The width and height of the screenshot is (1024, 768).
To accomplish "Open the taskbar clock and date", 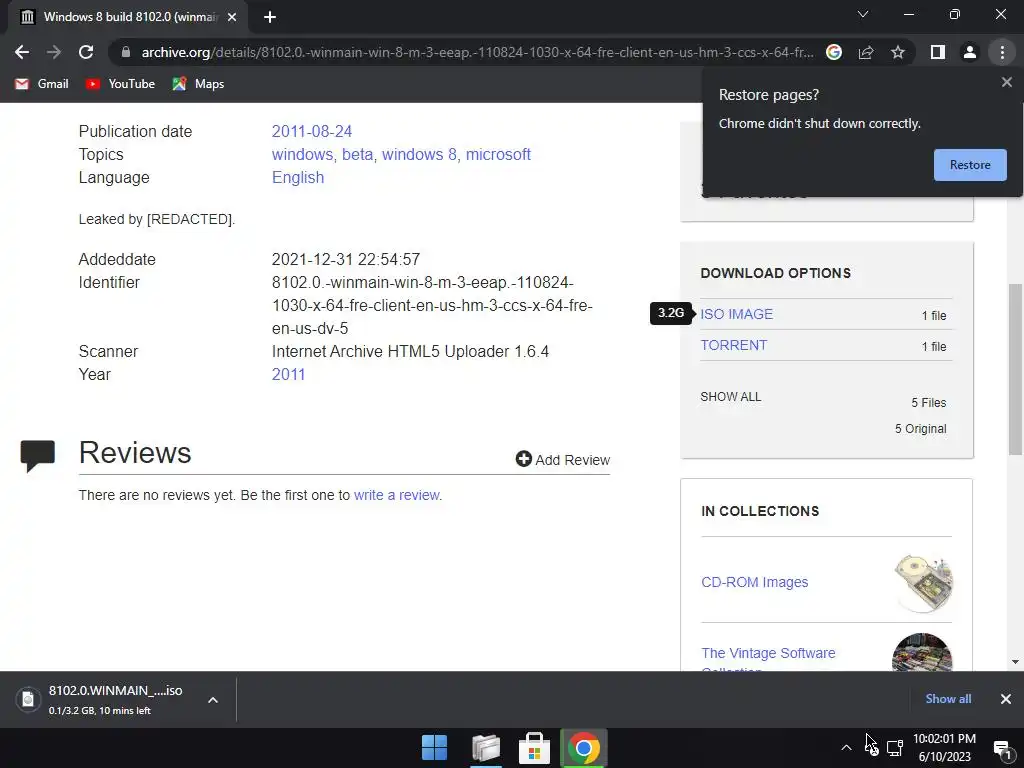I will tap(944, 748).
